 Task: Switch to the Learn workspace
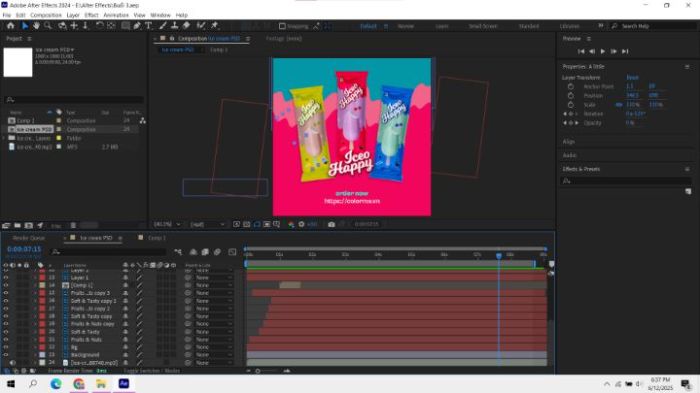[x=442, y=26]
